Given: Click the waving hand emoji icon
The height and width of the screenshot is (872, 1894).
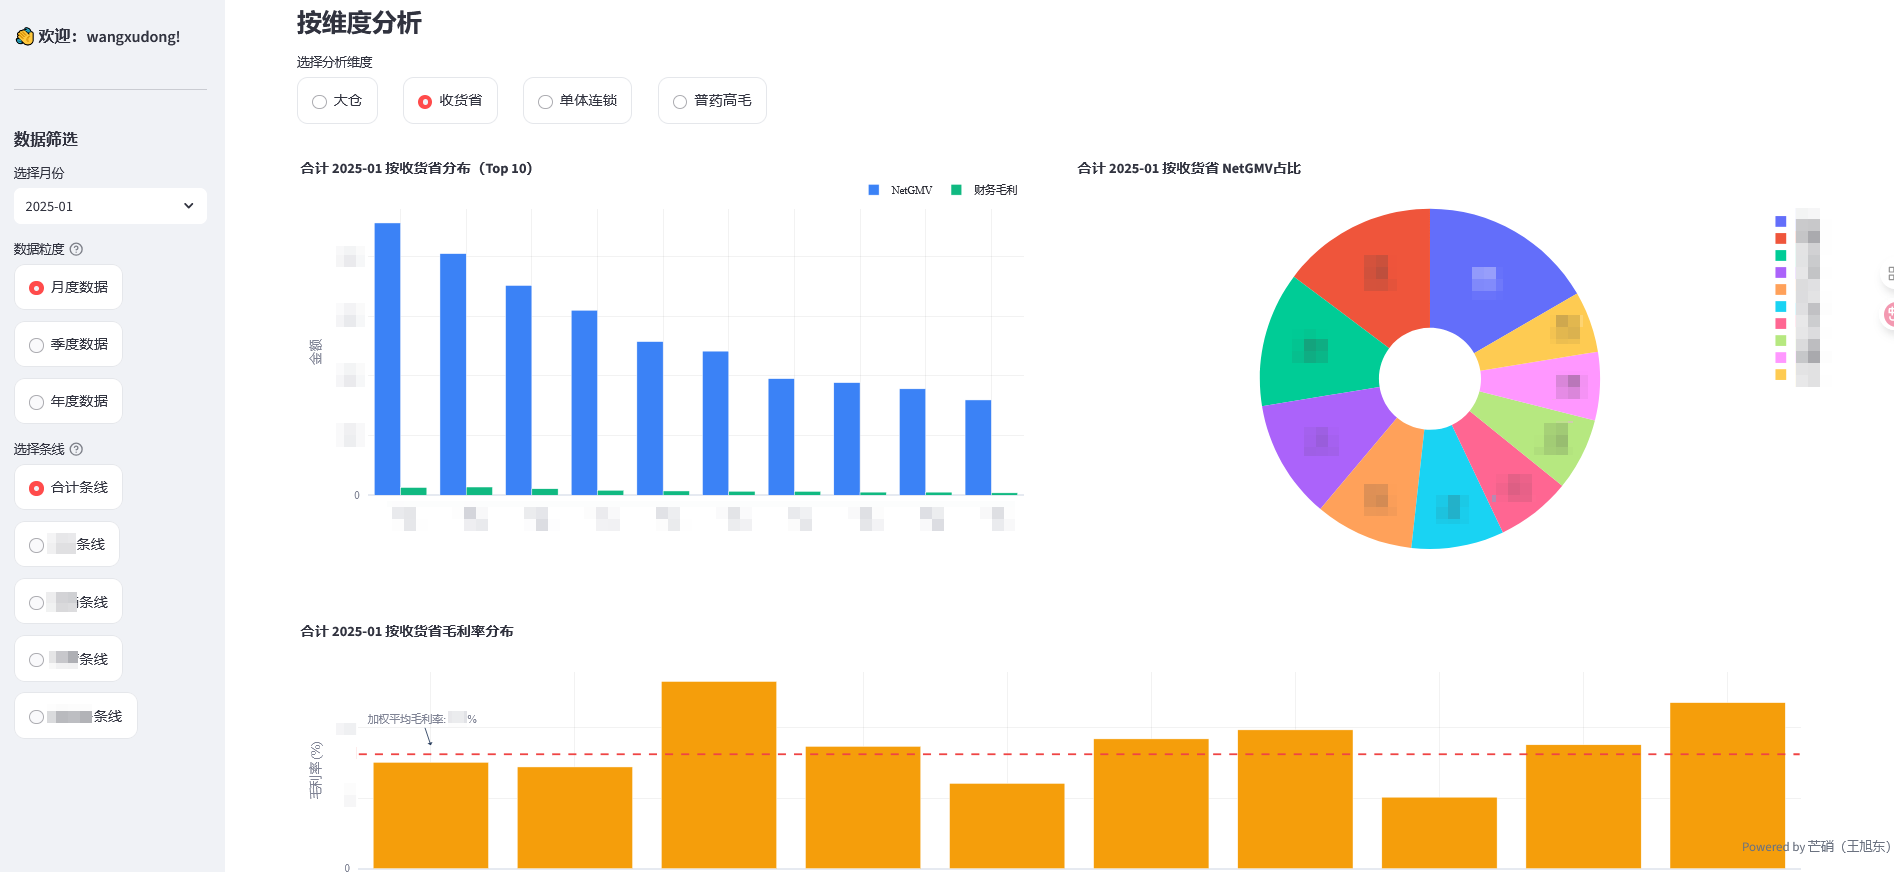Looking at the screenshot, I should [24, 37].
